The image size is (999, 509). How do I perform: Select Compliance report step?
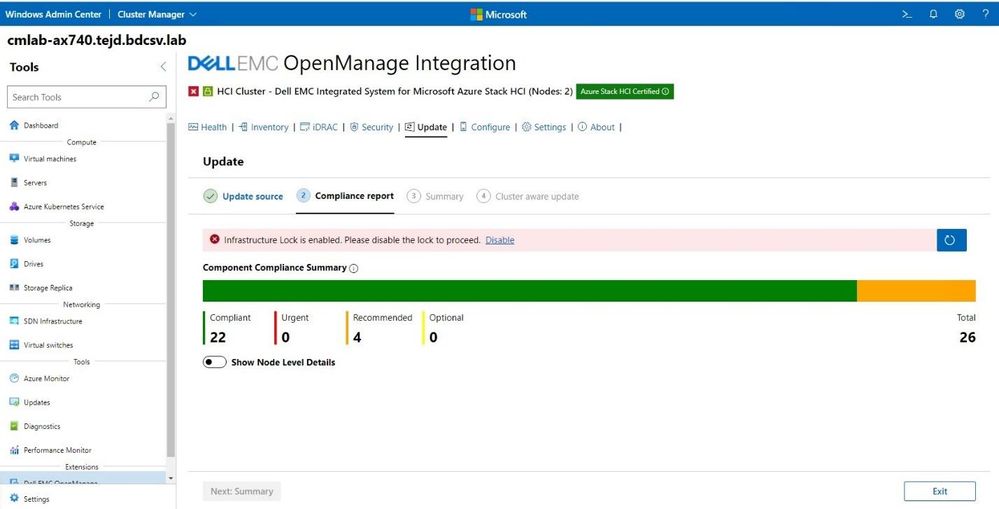(x=345, y=196)
